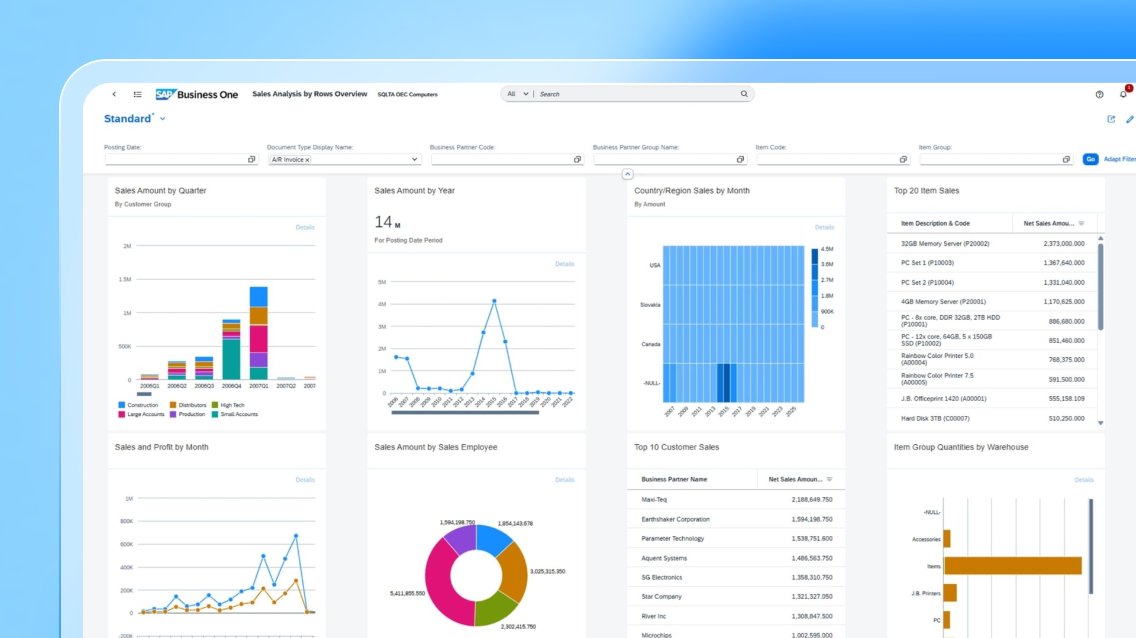This screenshot has width=1136, height=638.
Task: Click the Construction legend color swatch
Action: (122, 406)
